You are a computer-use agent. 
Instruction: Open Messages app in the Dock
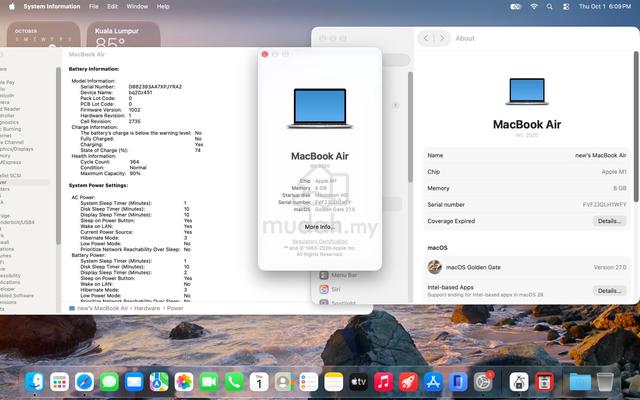[x=109, y=382]
